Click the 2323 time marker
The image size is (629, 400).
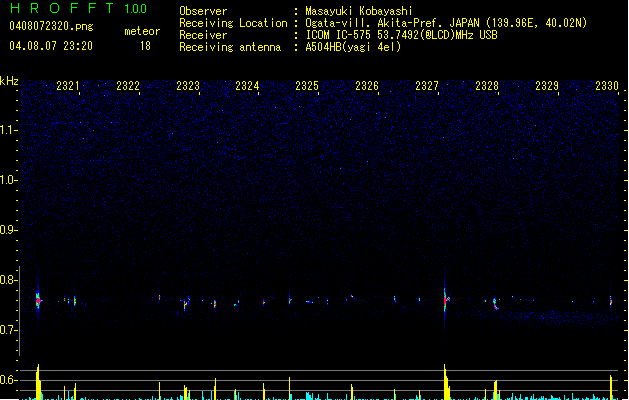coord(188,85)
